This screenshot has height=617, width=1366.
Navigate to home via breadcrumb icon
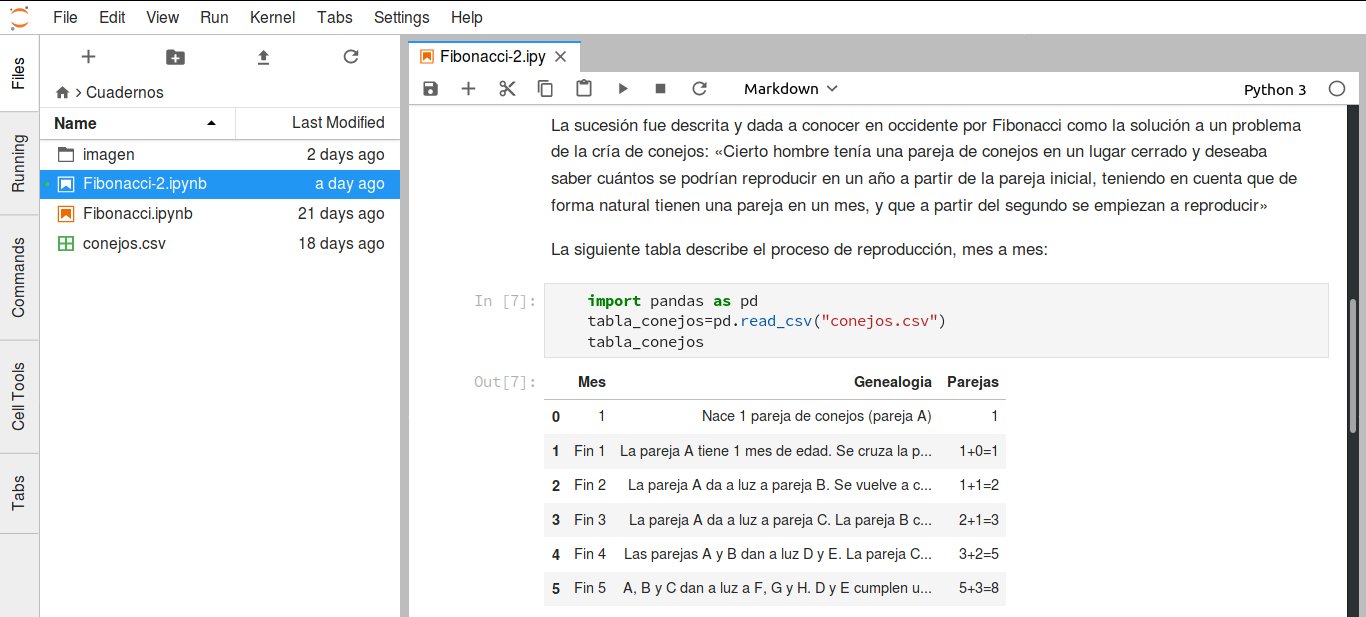pyautogui.click(x=62, y=92)
